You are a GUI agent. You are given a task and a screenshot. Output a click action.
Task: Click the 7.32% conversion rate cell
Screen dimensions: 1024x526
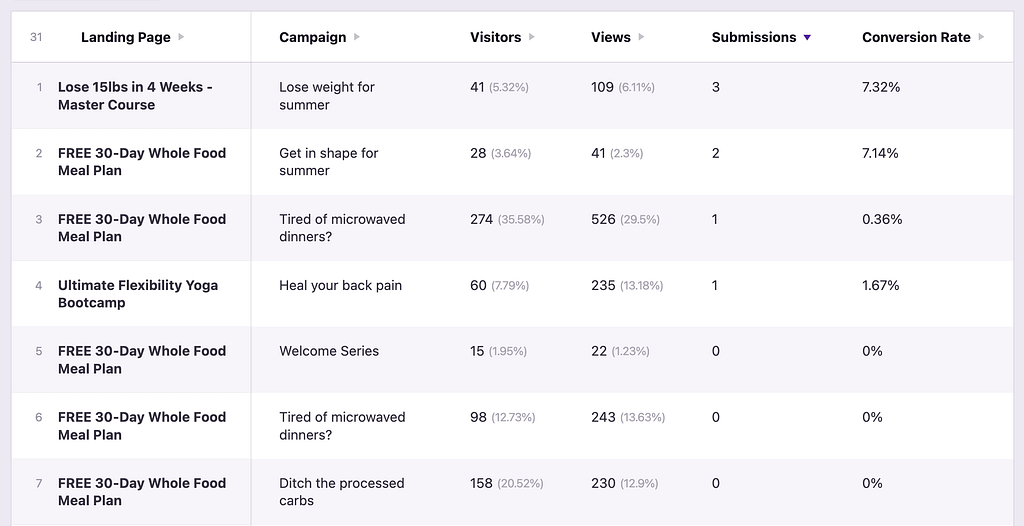click(x=881, y=88)
